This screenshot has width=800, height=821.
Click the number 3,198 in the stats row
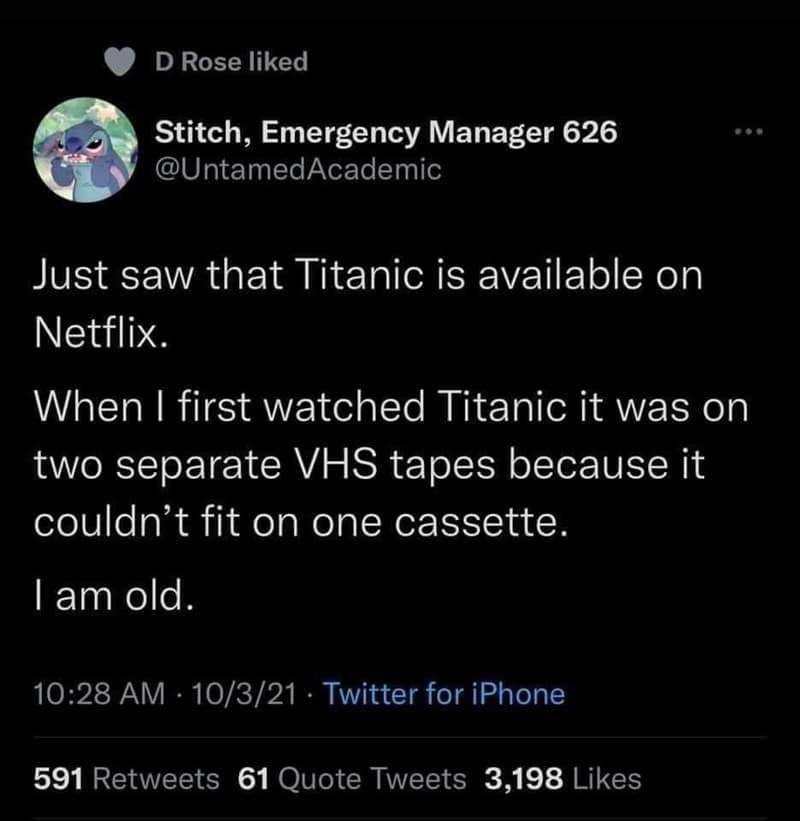click(x=521, y=778)
